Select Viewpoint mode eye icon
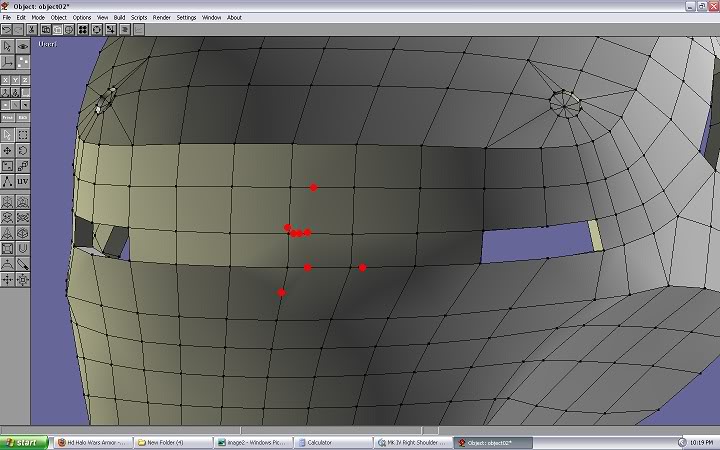720x450 pixels. (22, 46)
